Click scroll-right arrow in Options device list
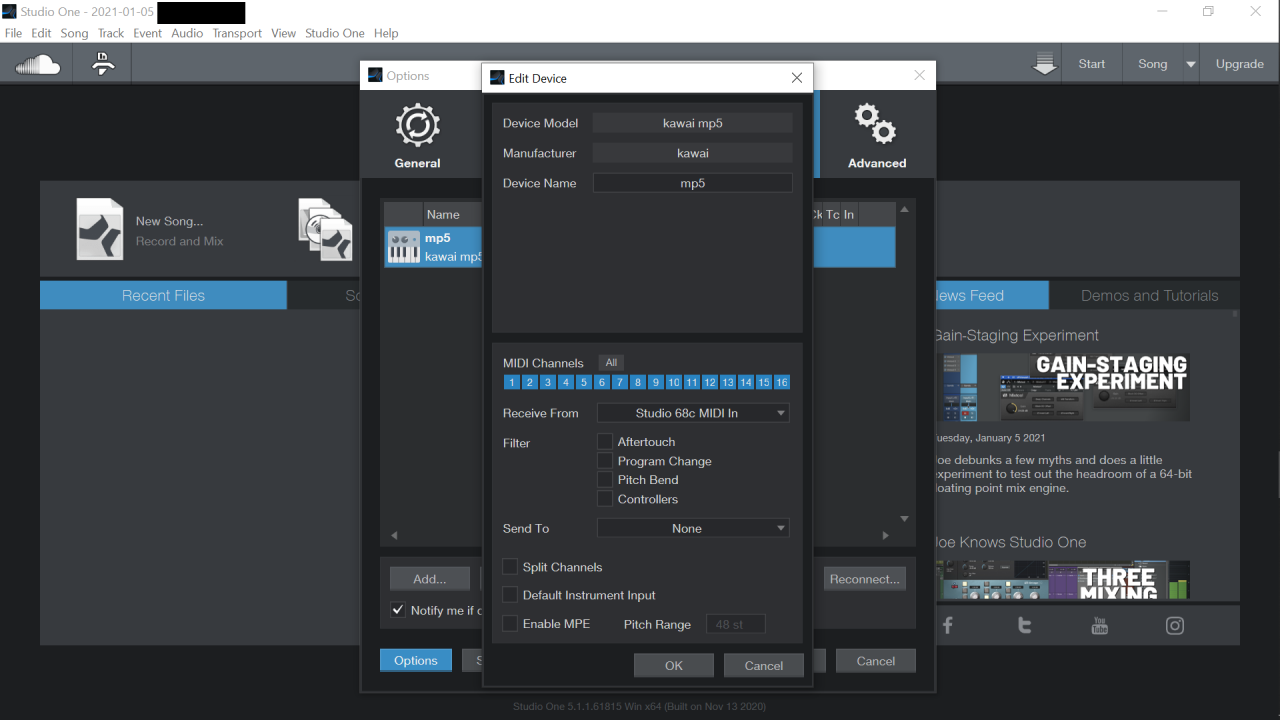Screen dimensions: 1280x720 [x=885, y=536]
